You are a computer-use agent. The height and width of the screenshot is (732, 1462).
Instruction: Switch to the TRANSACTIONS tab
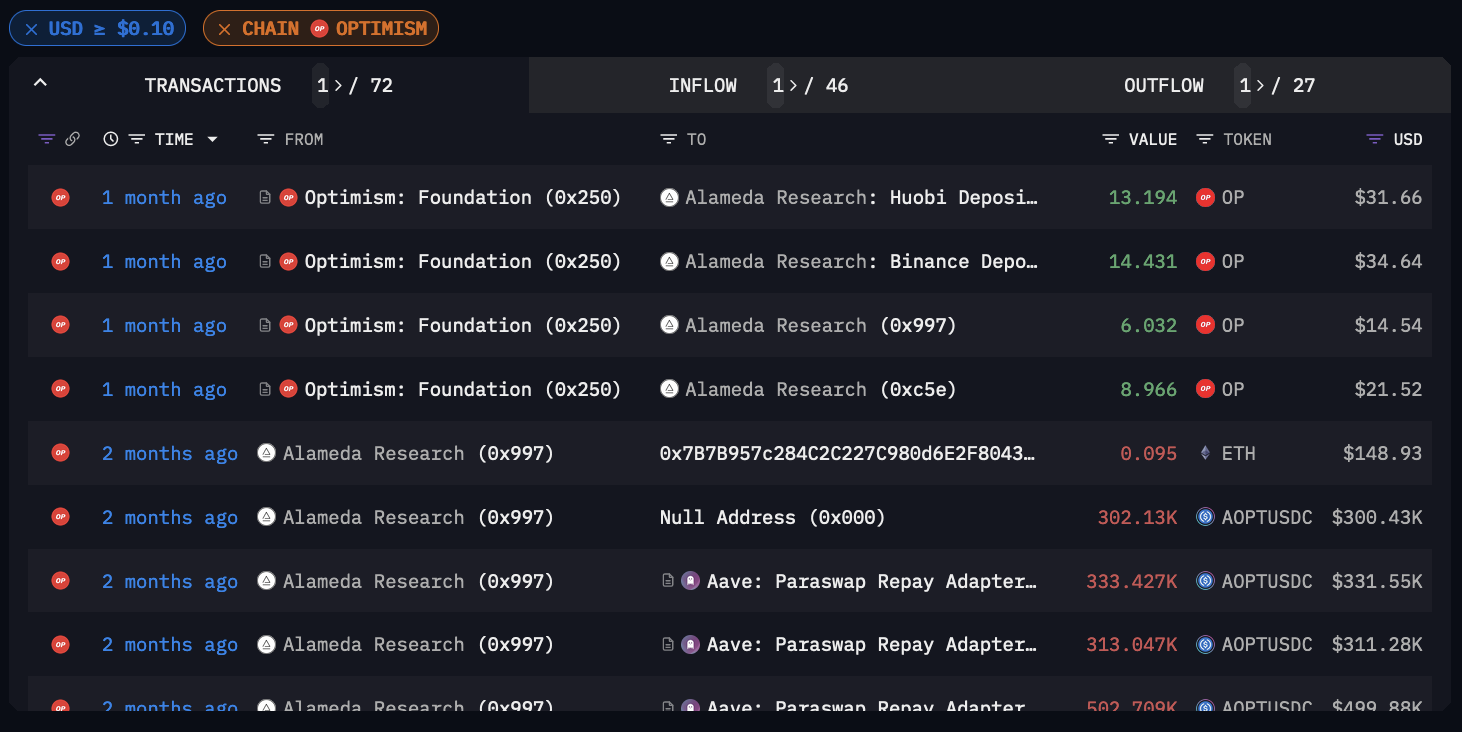pos(213,86)
